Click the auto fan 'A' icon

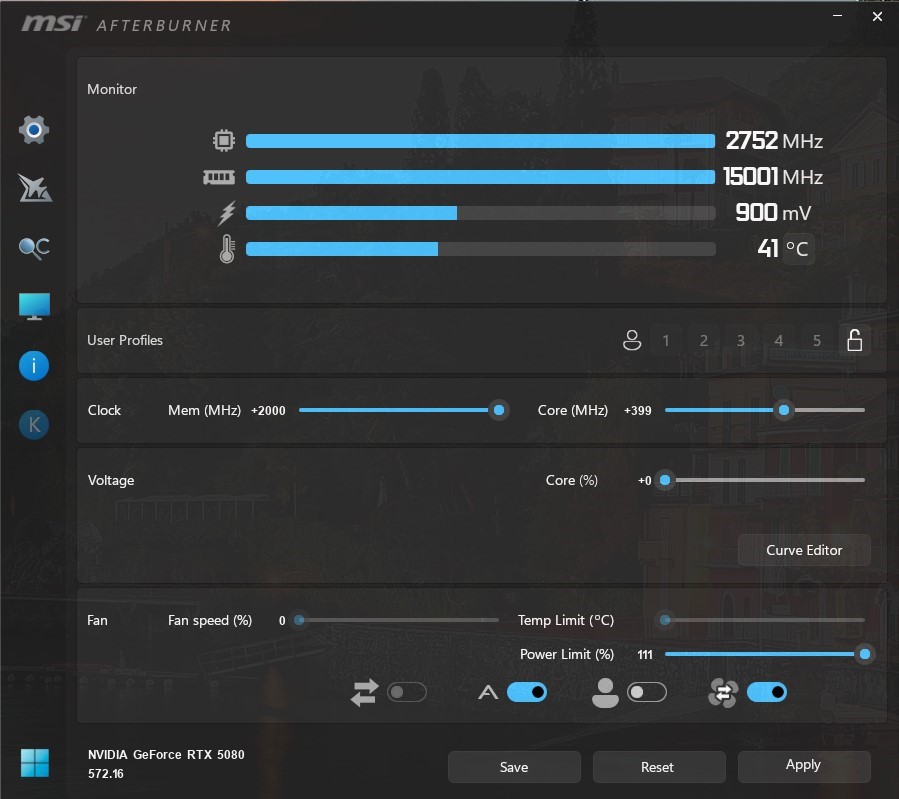488,693
